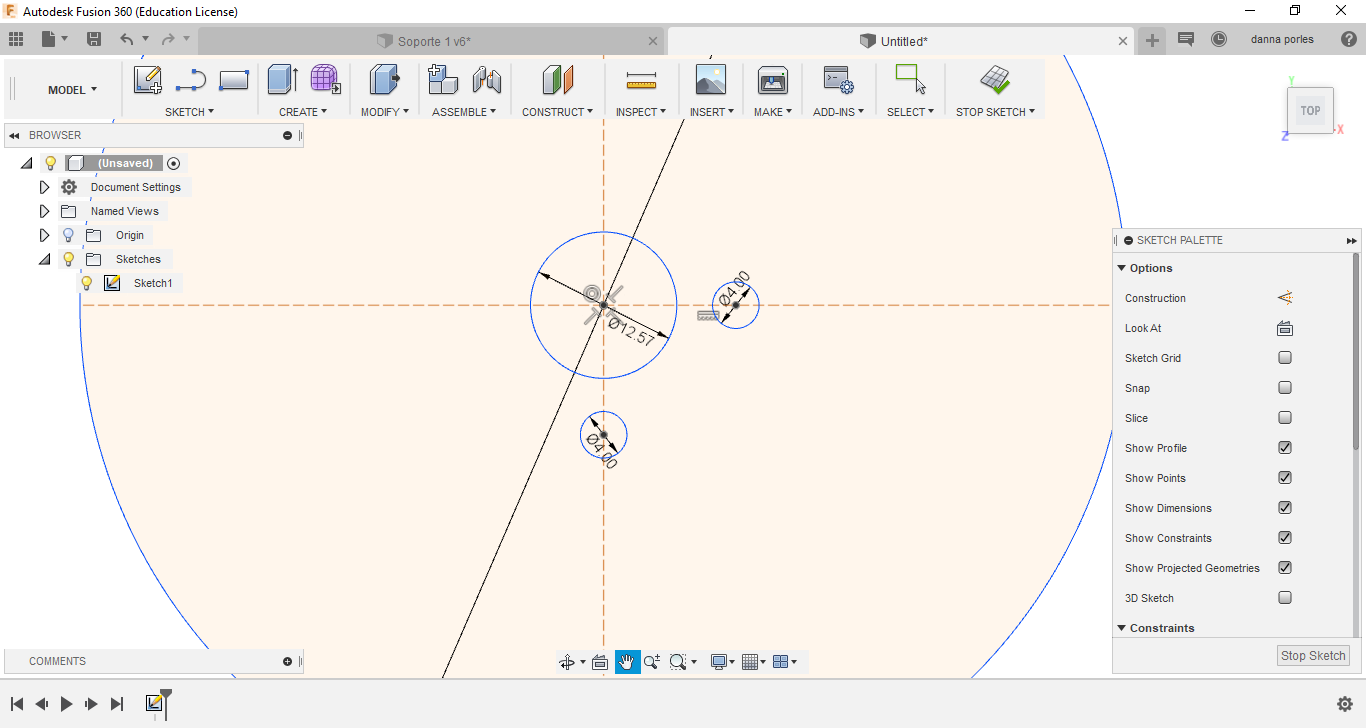Open the MODEL workspace dropdown
This screenshot has height=728, width=1366.
click(x=73, y=90)
